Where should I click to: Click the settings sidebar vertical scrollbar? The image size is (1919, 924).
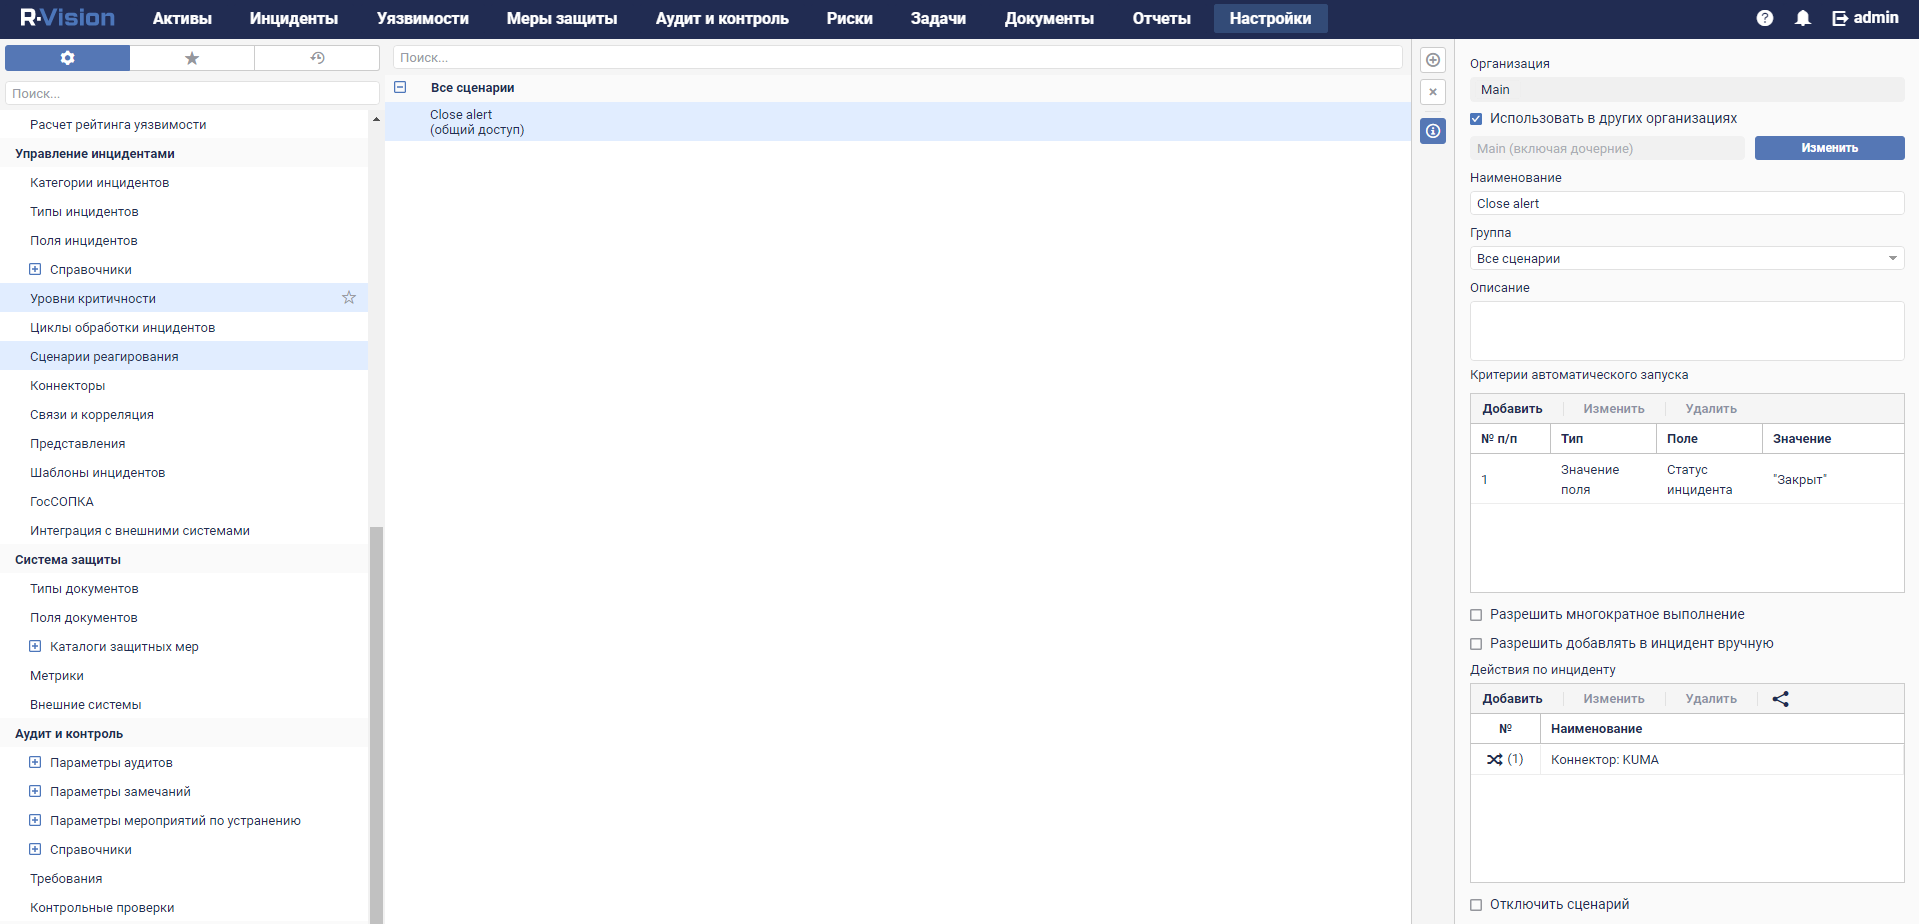[x=376, y=724]
